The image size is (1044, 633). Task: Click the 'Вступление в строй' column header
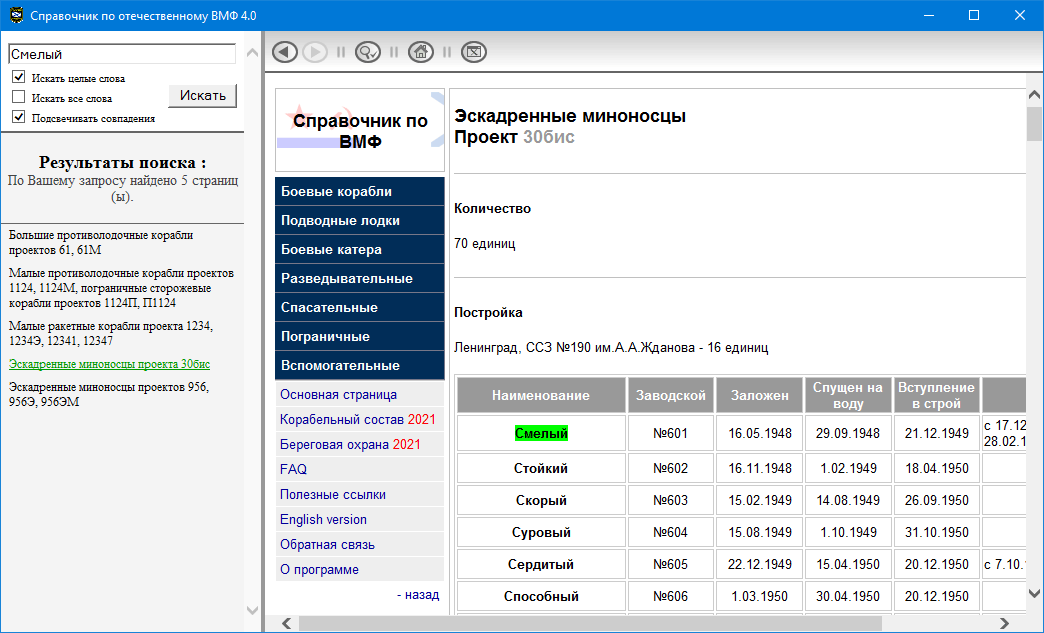[x=936, y=395]
